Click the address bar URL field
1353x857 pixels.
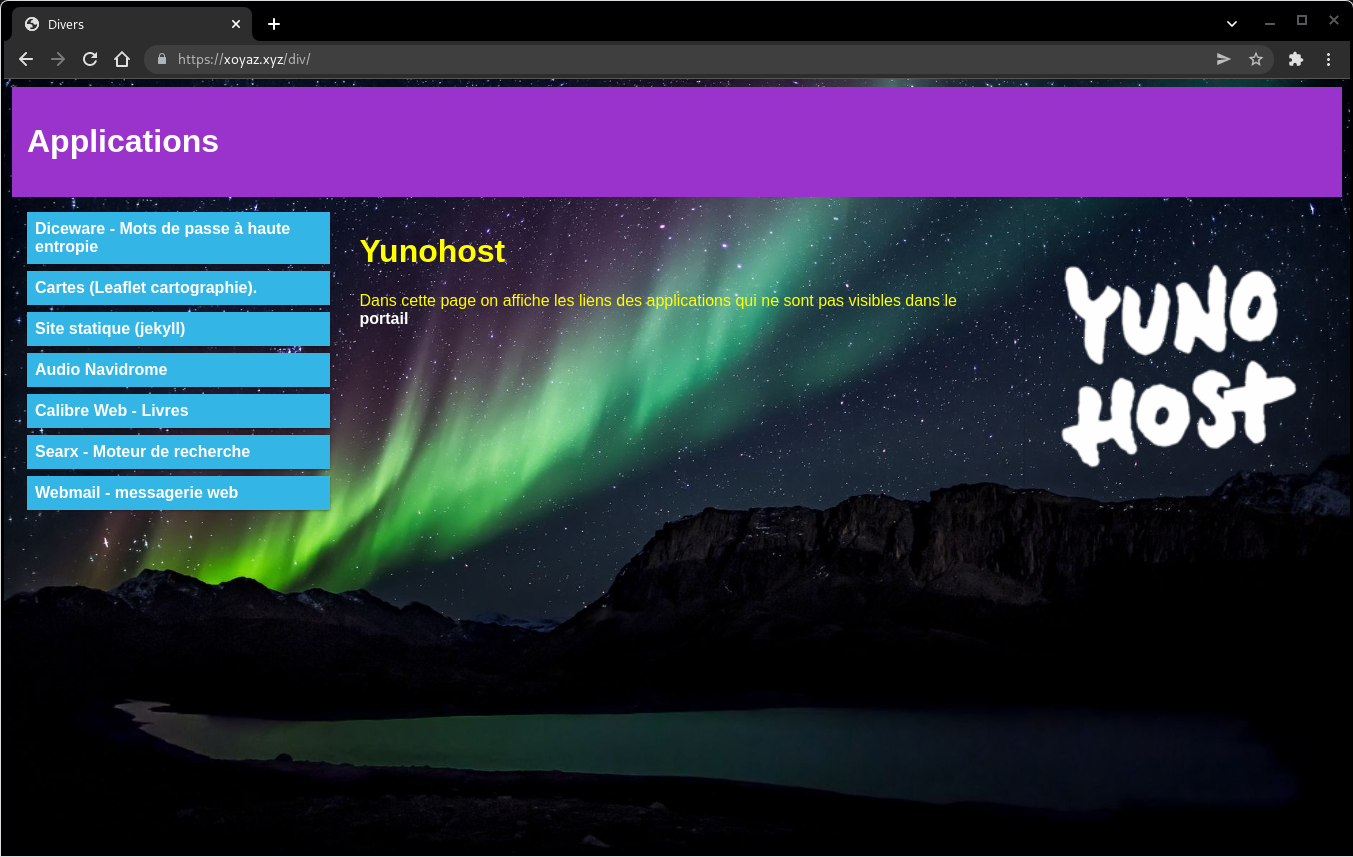click(x=680, y=59)
